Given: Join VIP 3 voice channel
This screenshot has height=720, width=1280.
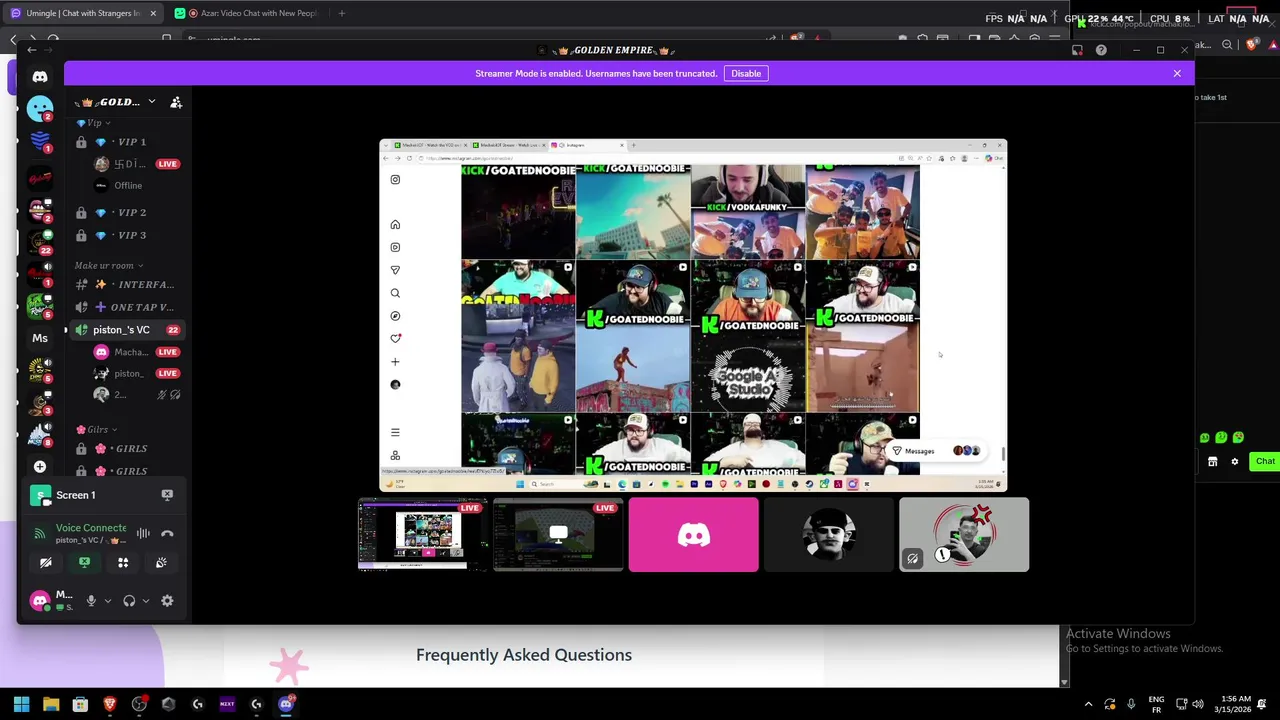Looking at the screenshot, I should click(x=126, y=235).
